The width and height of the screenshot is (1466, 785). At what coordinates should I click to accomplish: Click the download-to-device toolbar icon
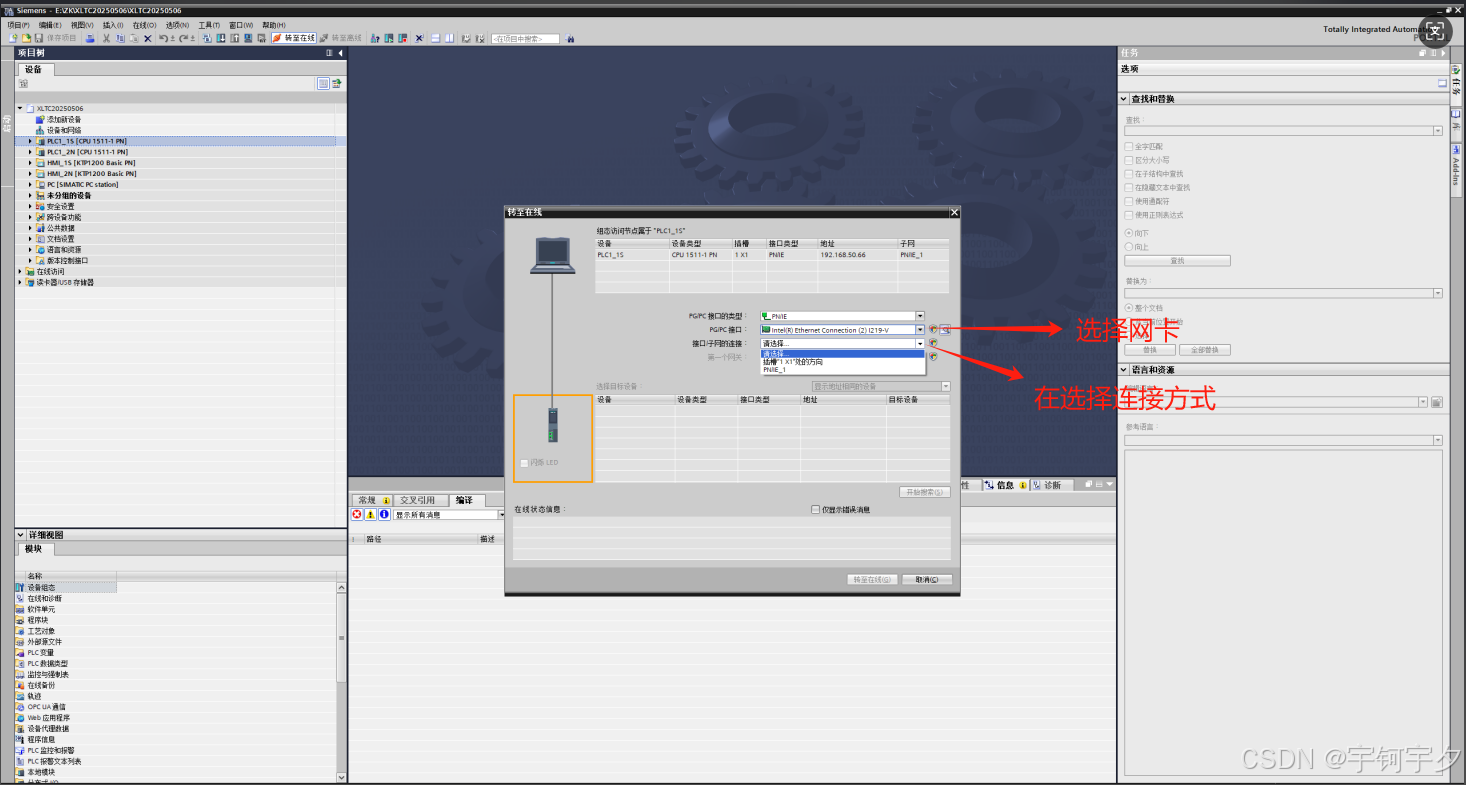(x=221, y=38)
